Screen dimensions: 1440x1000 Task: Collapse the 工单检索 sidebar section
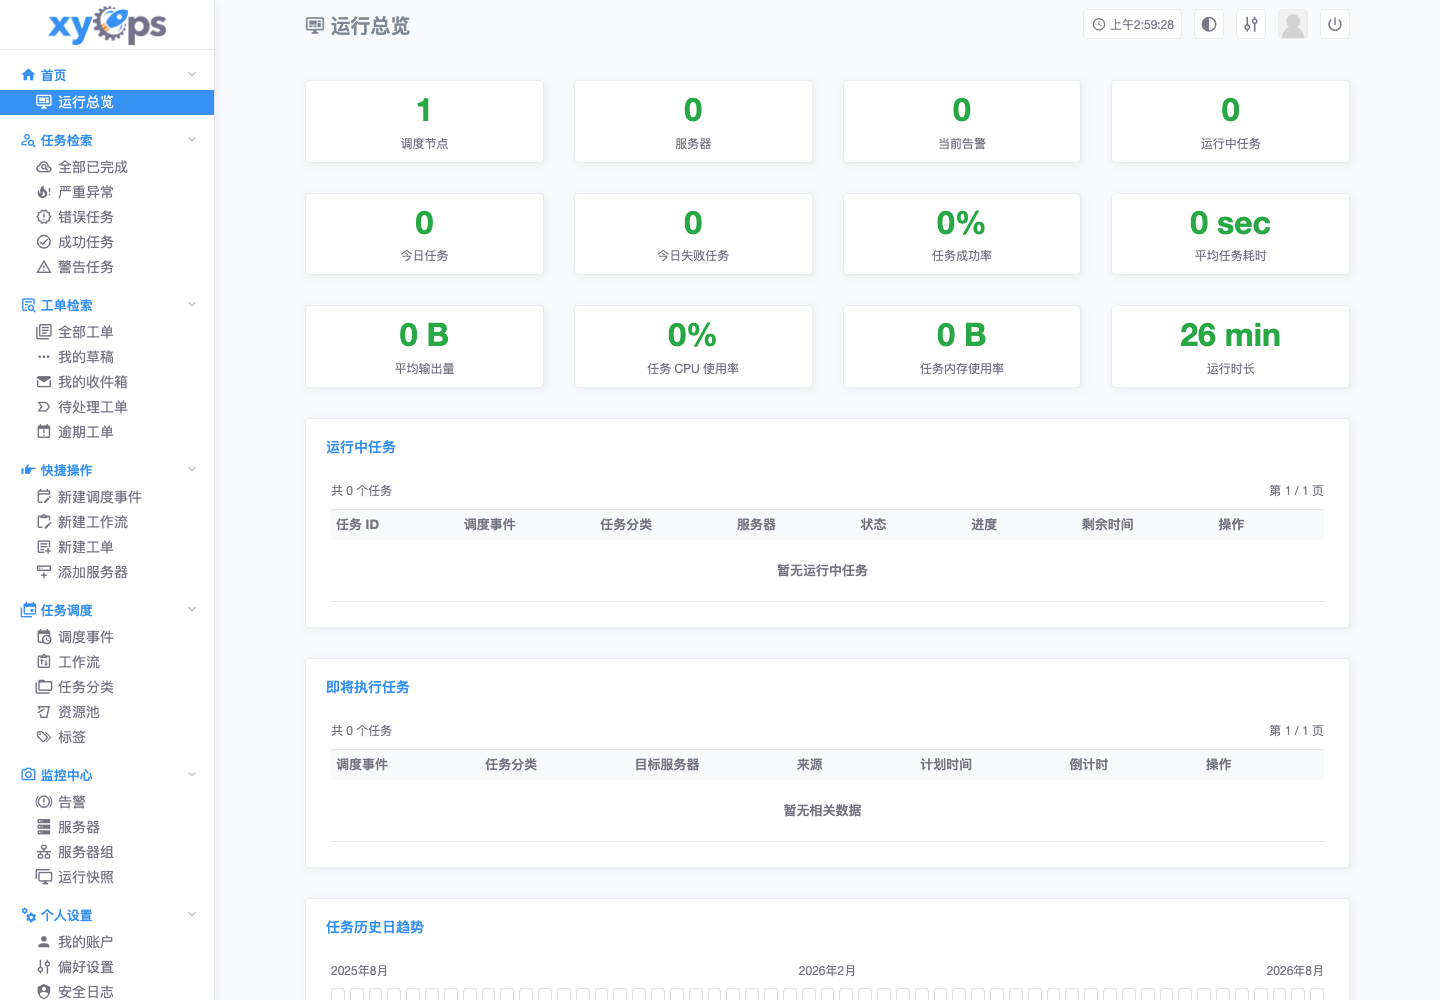coord(192,305)
